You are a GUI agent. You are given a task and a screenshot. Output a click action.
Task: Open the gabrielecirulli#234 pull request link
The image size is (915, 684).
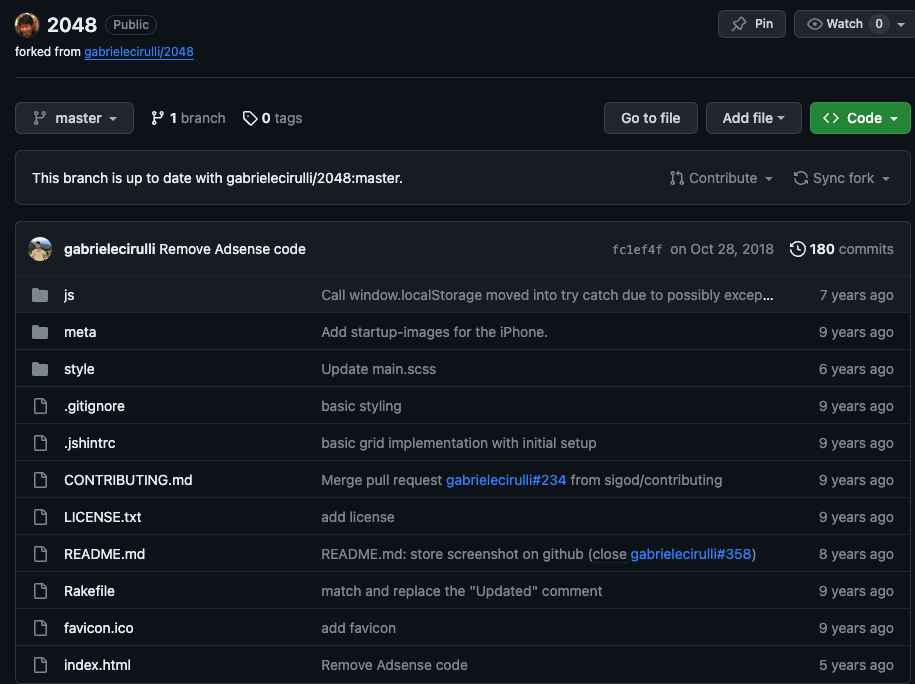[506, 480]
